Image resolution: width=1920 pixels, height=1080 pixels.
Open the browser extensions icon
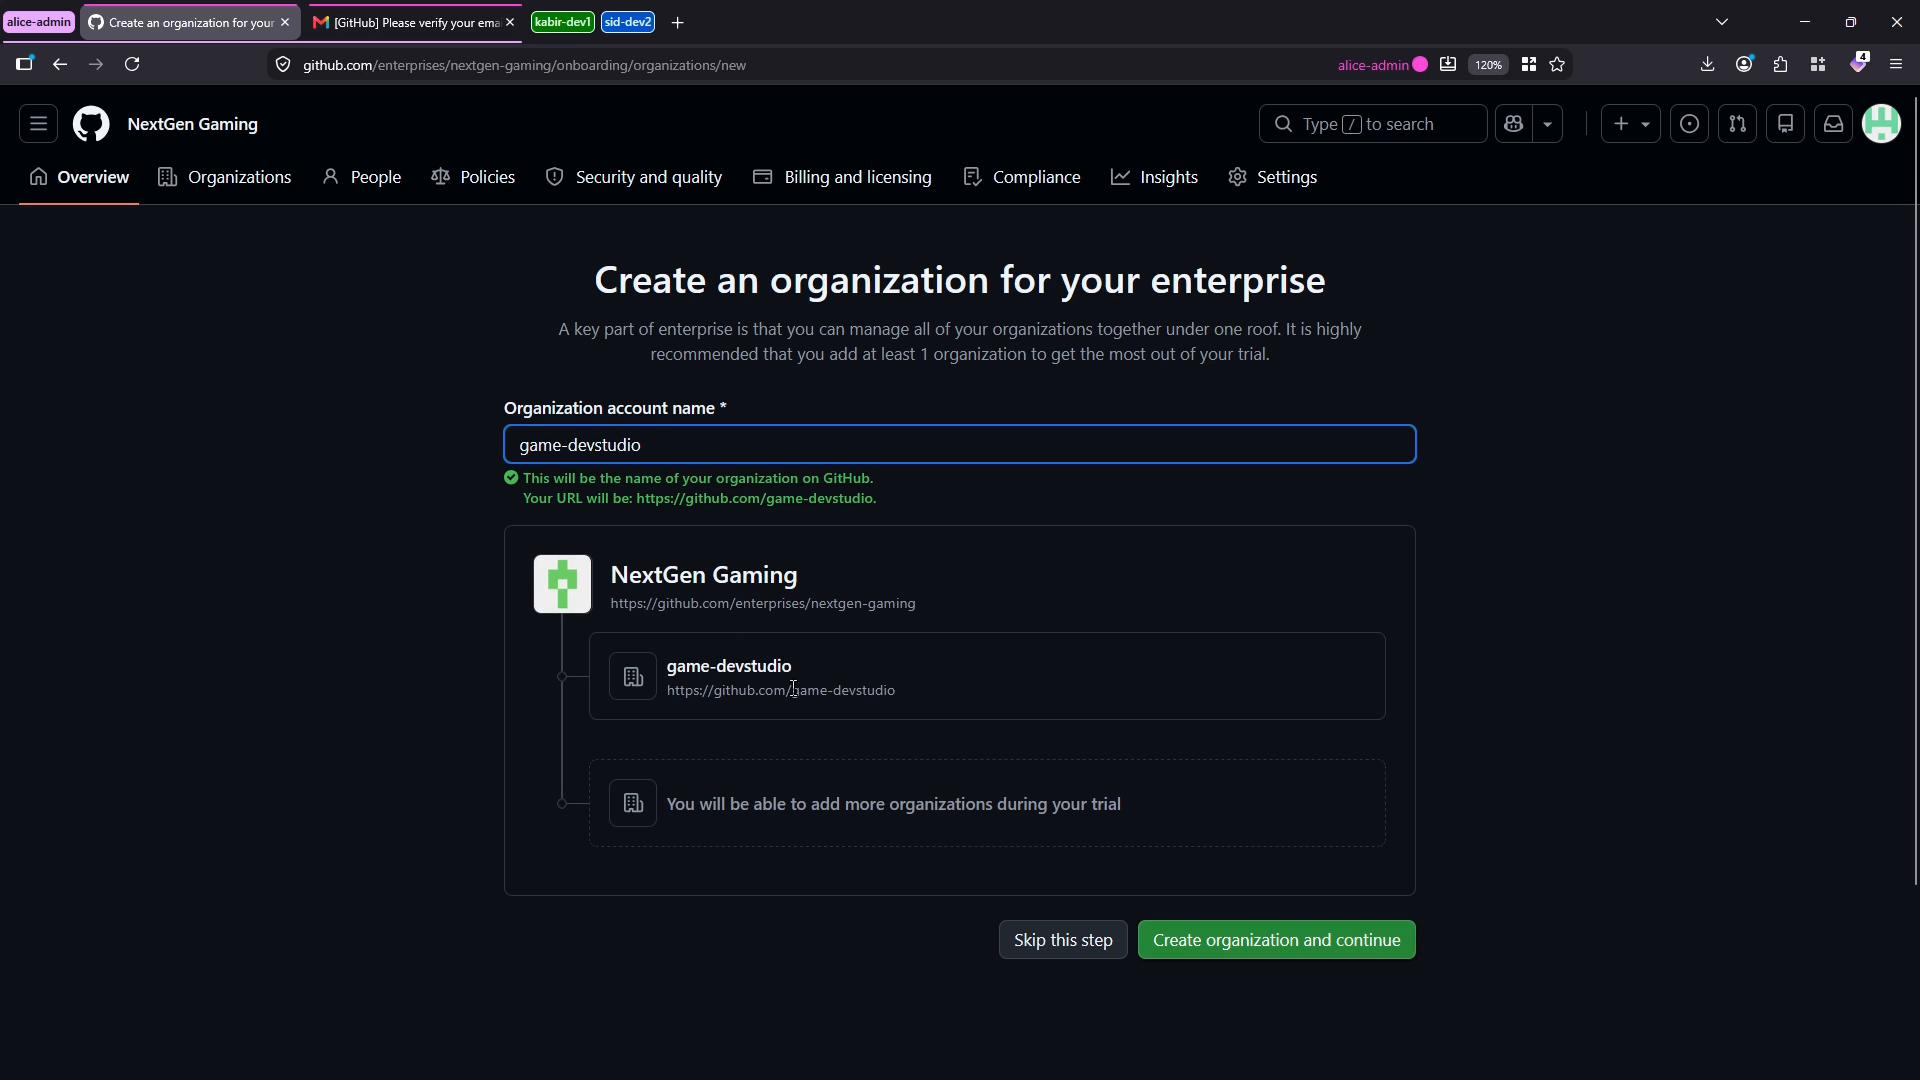coord(1780,65)
